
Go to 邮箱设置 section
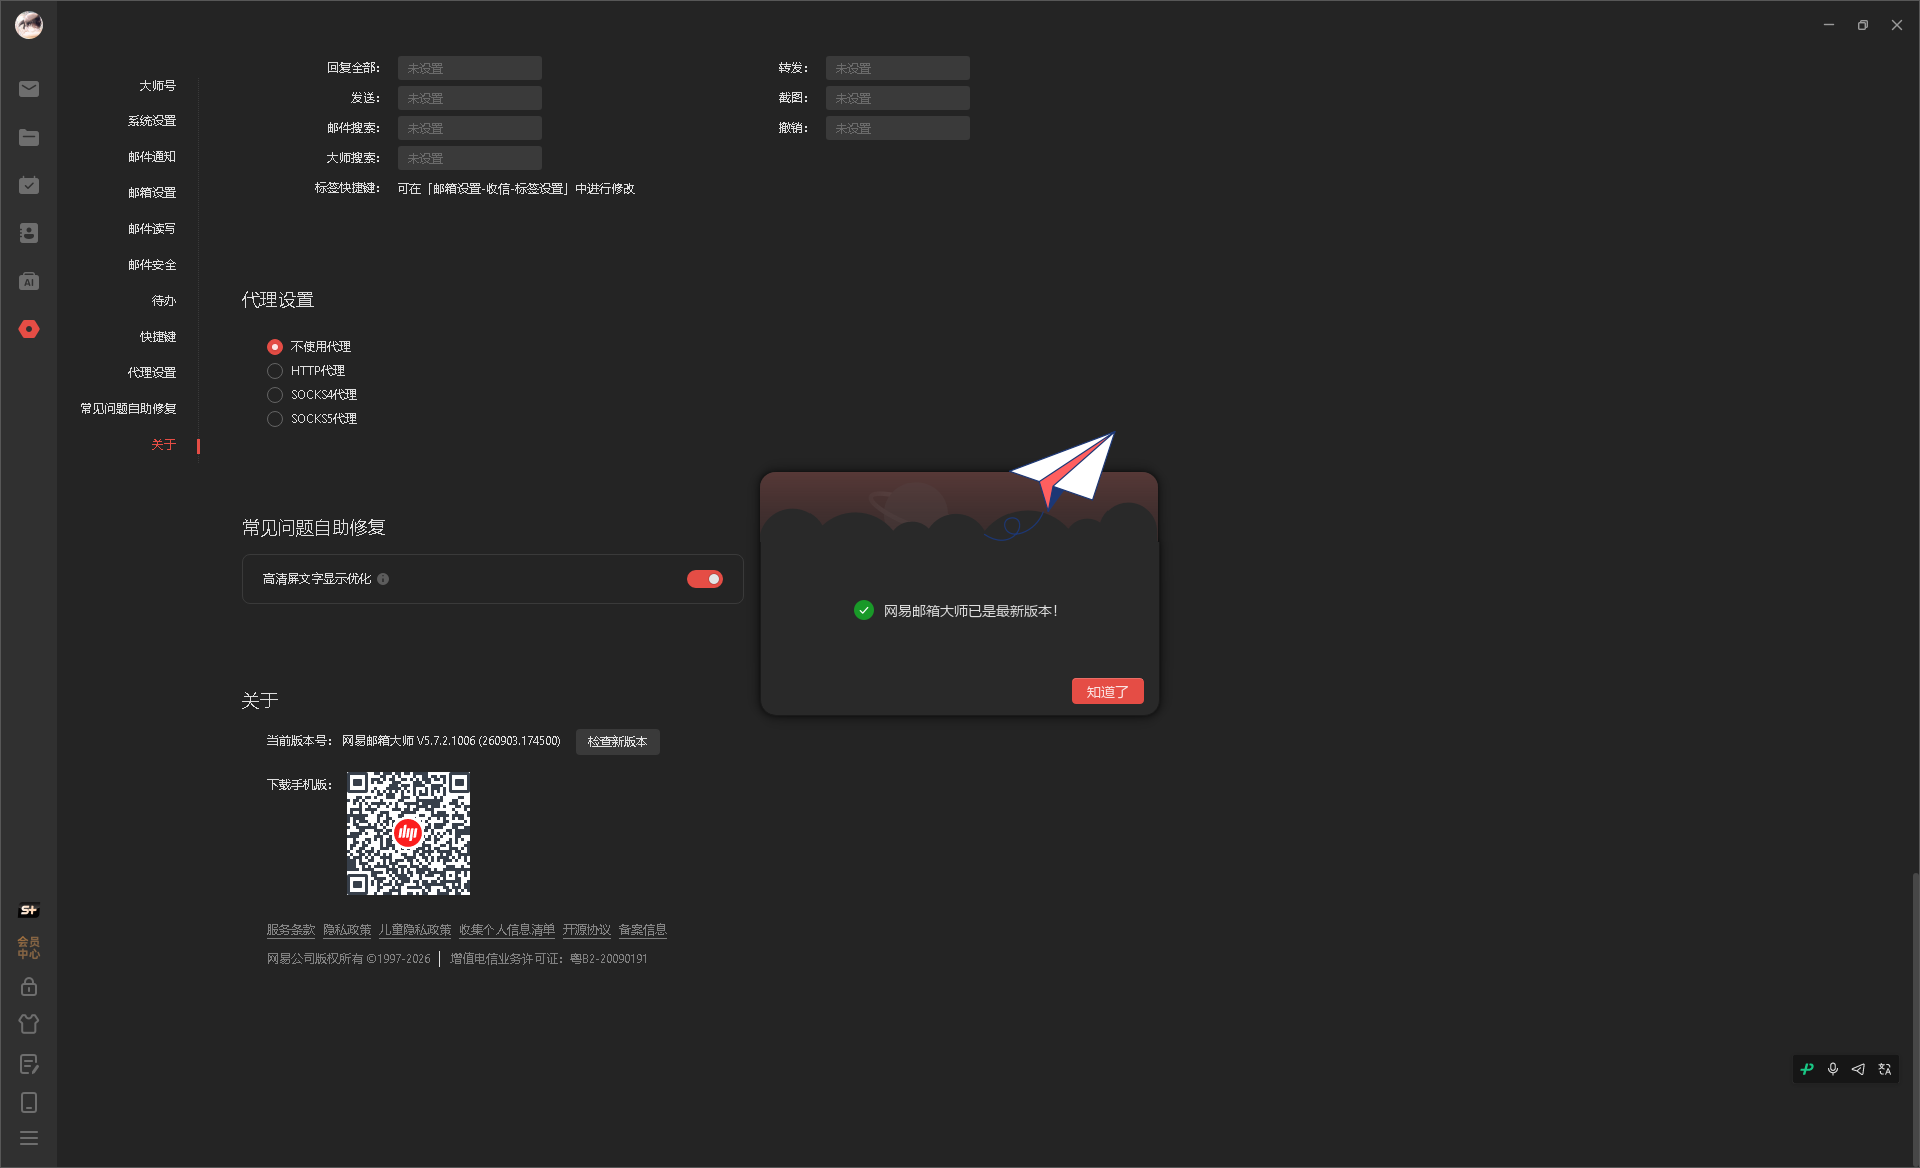(x=151, y=193)
